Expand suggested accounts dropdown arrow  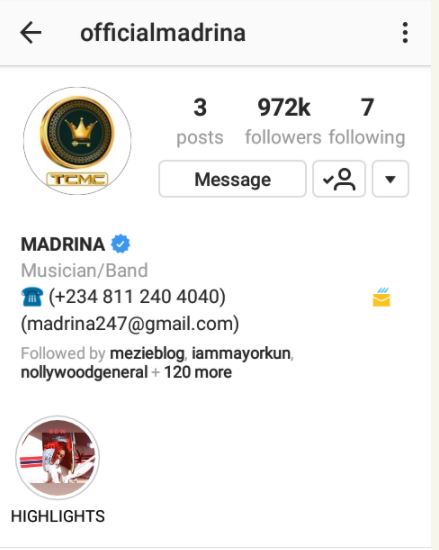pyautogui.click(x=390, y=179)
